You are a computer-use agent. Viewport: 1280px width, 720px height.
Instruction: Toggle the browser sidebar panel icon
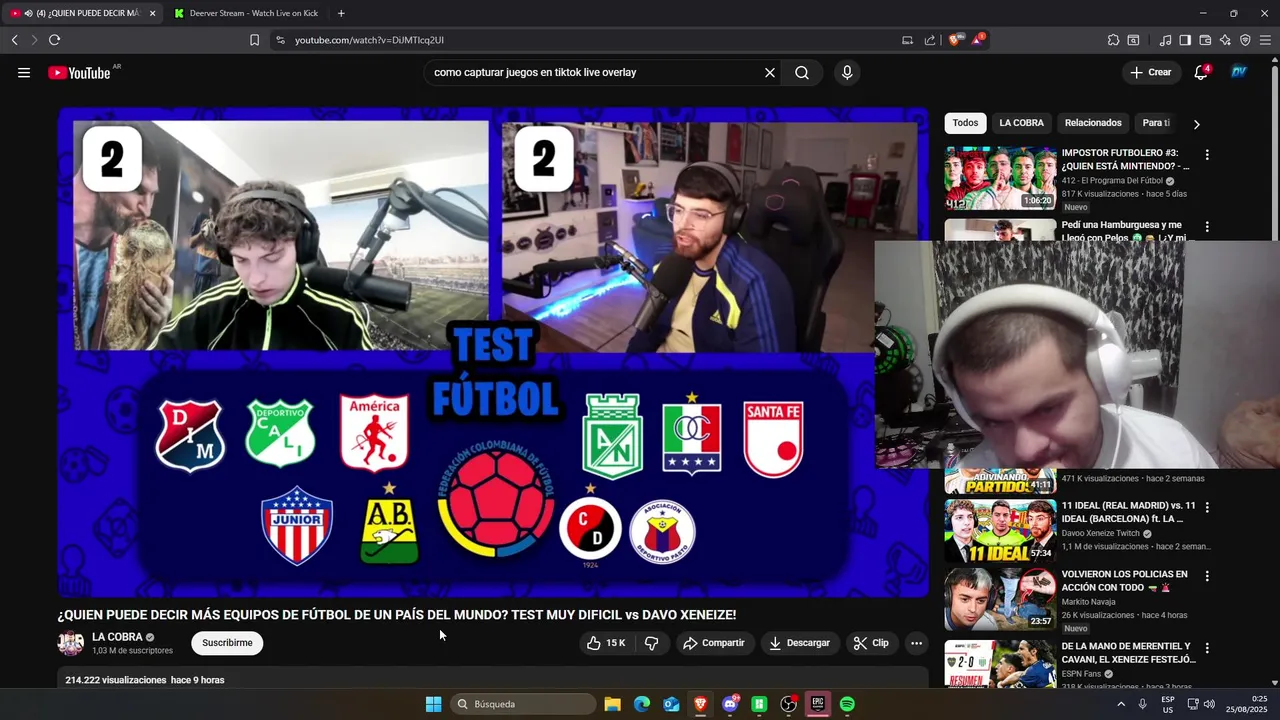pyautogui.click(x=1185, y=40)
